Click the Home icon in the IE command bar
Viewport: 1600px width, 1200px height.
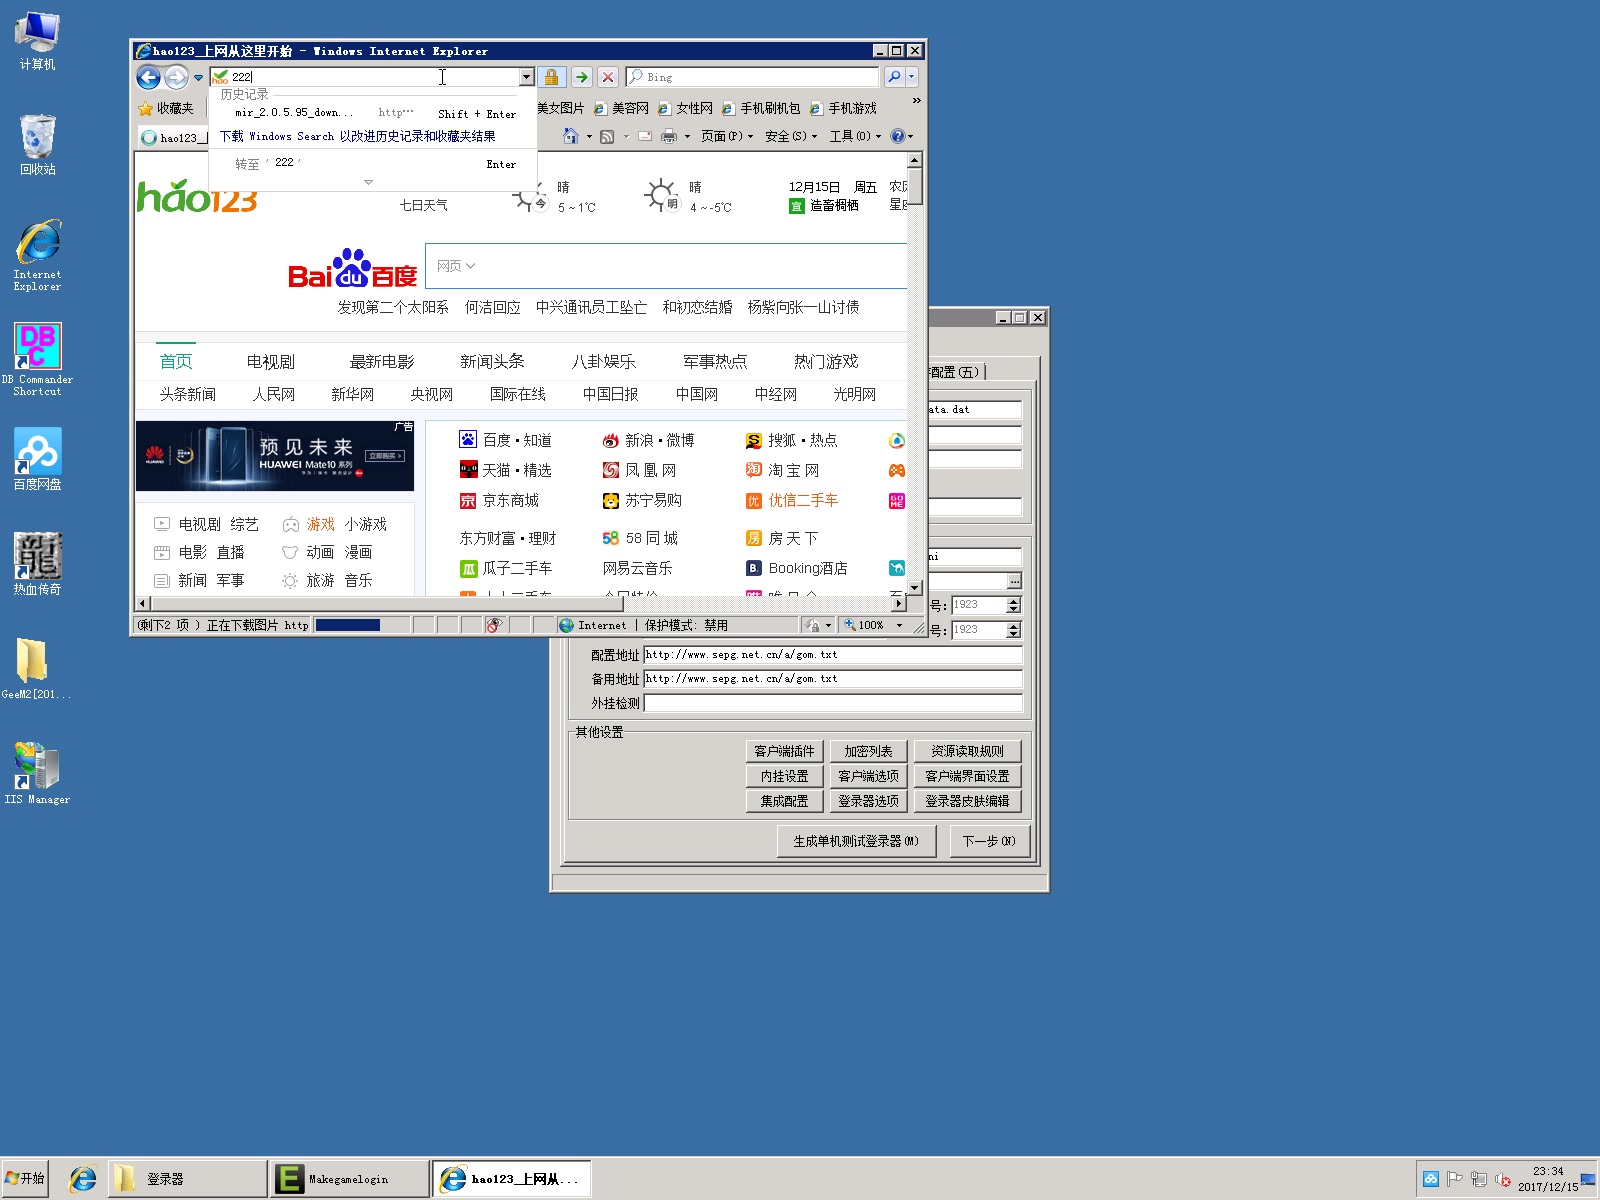click(570, 136)
